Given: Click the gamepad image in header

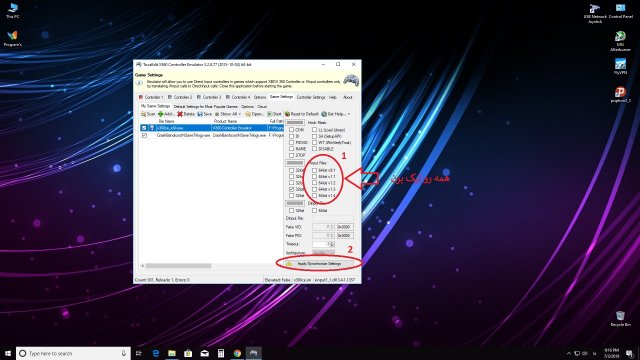Looking at the screenshot, I should [x=351, y=80].
